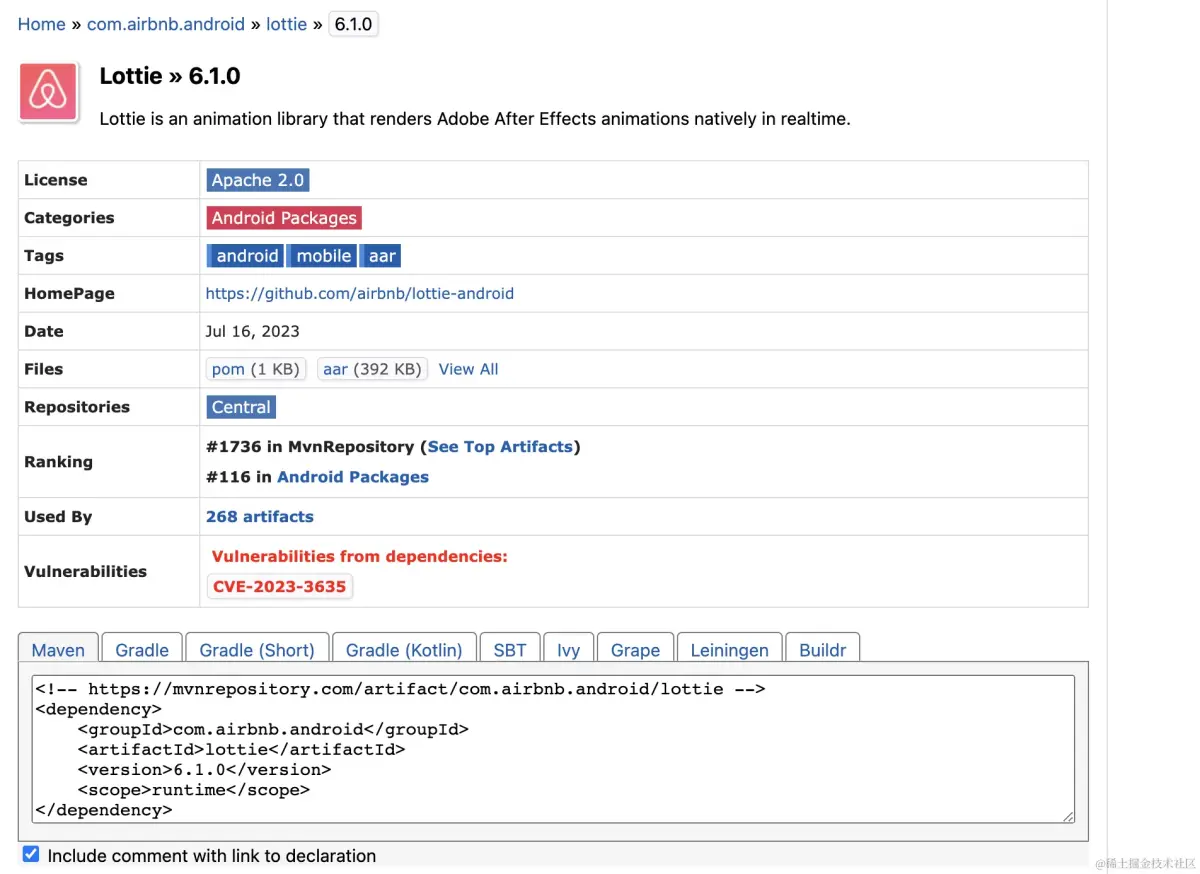This screenshot has height=874, width=1200.
Task: Open Android Packages ranking link
Action: tap(353, 477)
